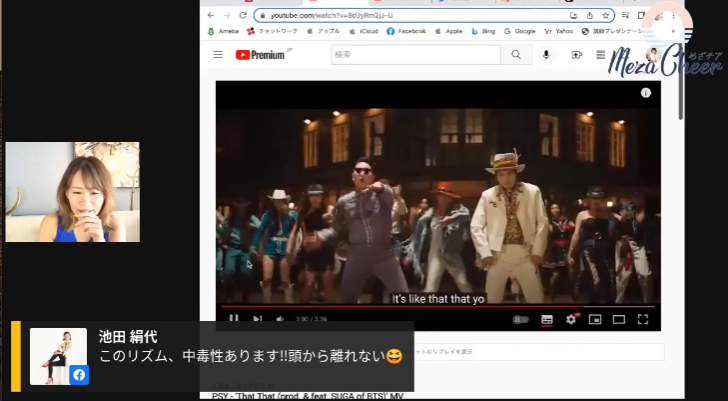Screen dimensions: 728x401
Task: Open the browser media control icon
Action: pos(625,15)
